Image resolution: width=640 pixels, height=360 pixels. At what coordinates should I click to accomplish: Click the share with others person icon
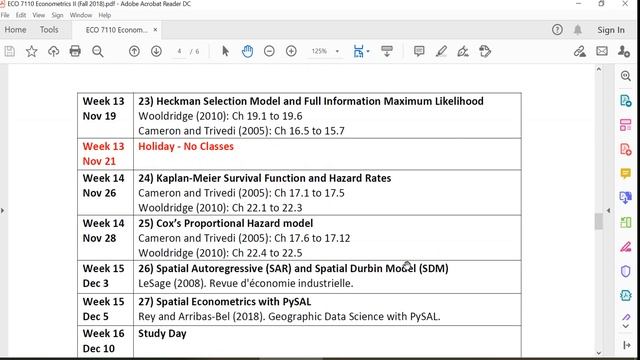624,51
